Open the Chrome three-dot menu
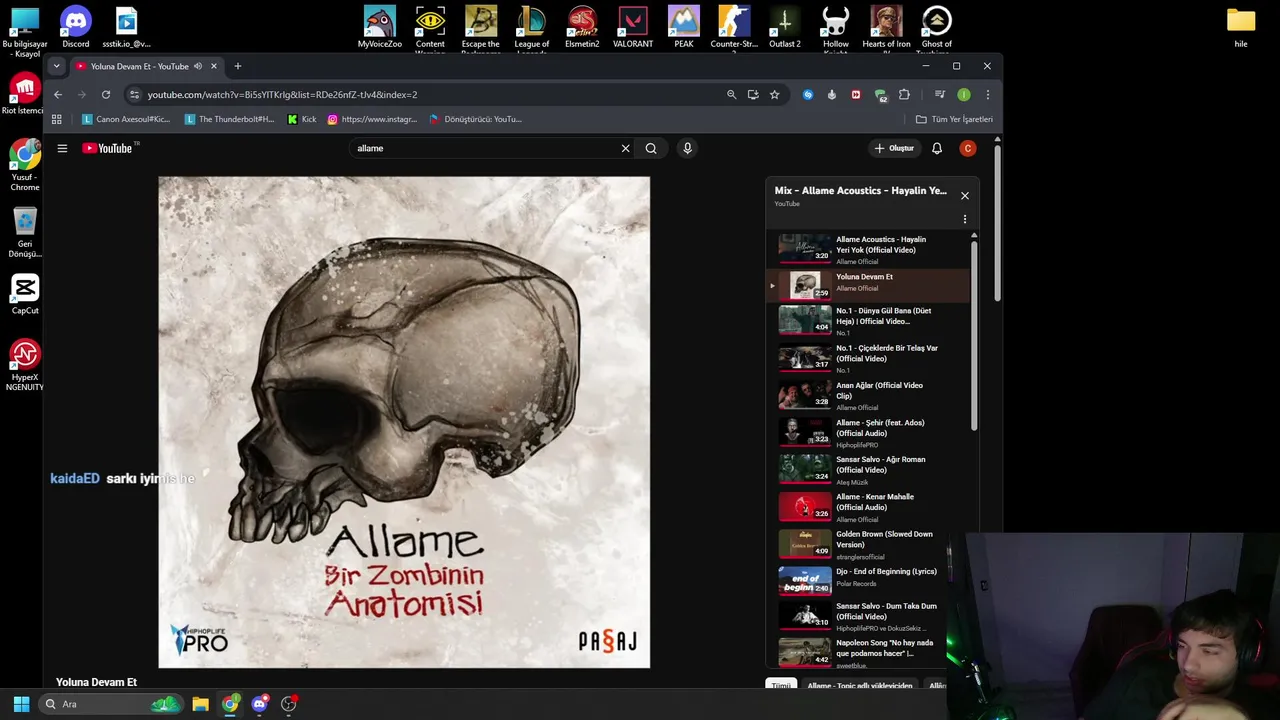This screenshot has height=720, width=1280. point(987,95)
